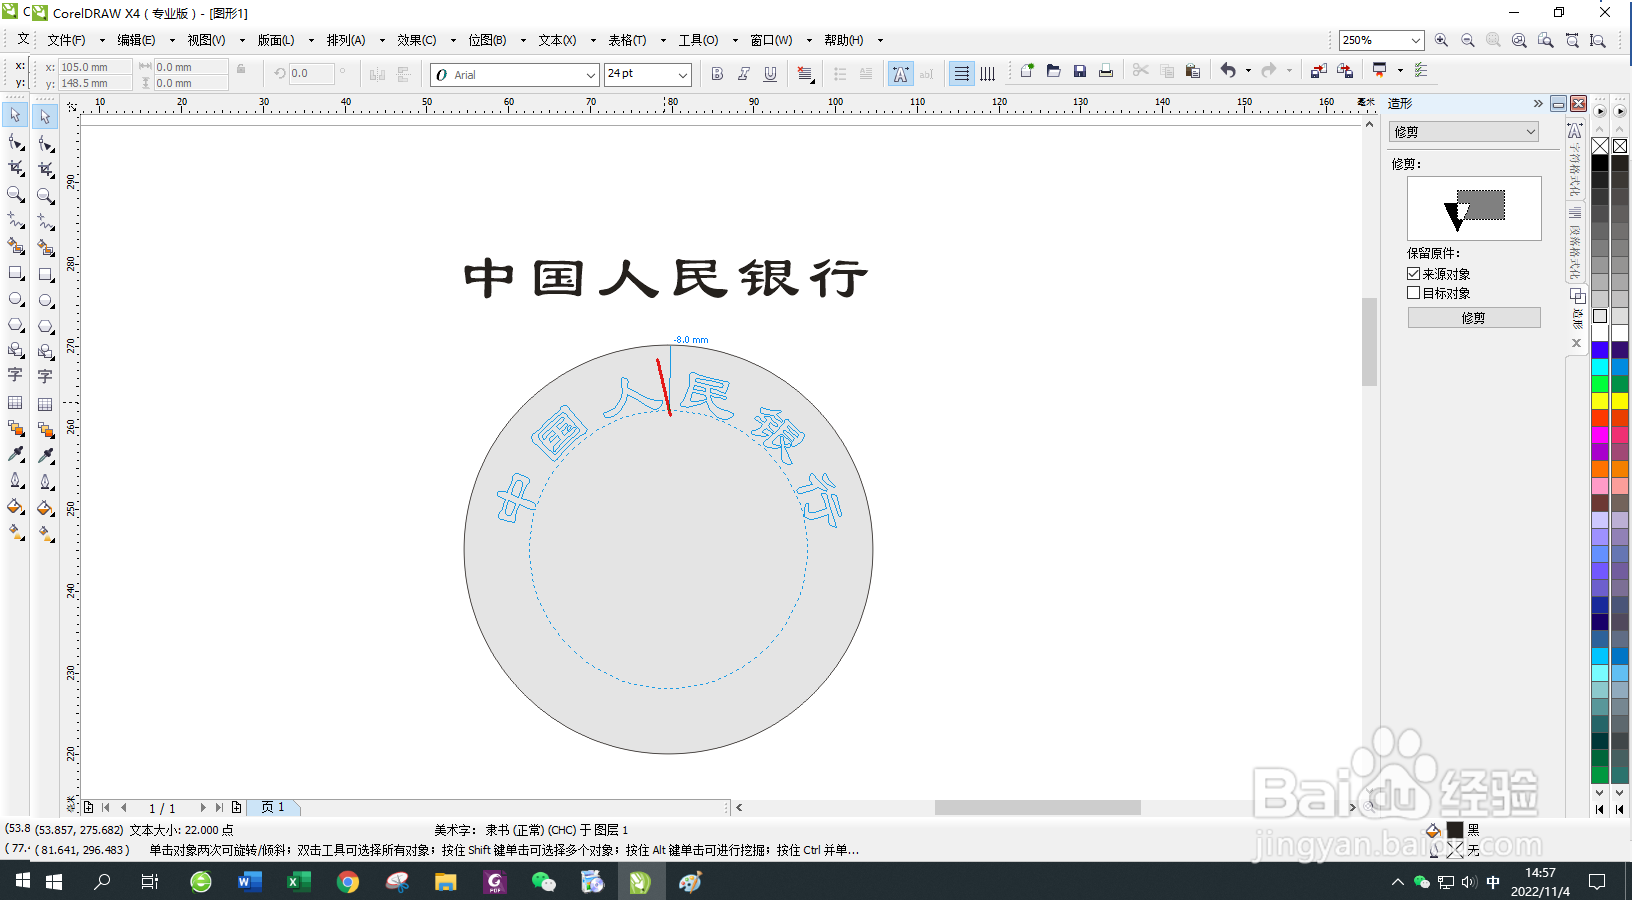Click the Export icon in the toolbar
Screen dimensions: 1632x900
pyautogui.click(x=1345, y=71)
